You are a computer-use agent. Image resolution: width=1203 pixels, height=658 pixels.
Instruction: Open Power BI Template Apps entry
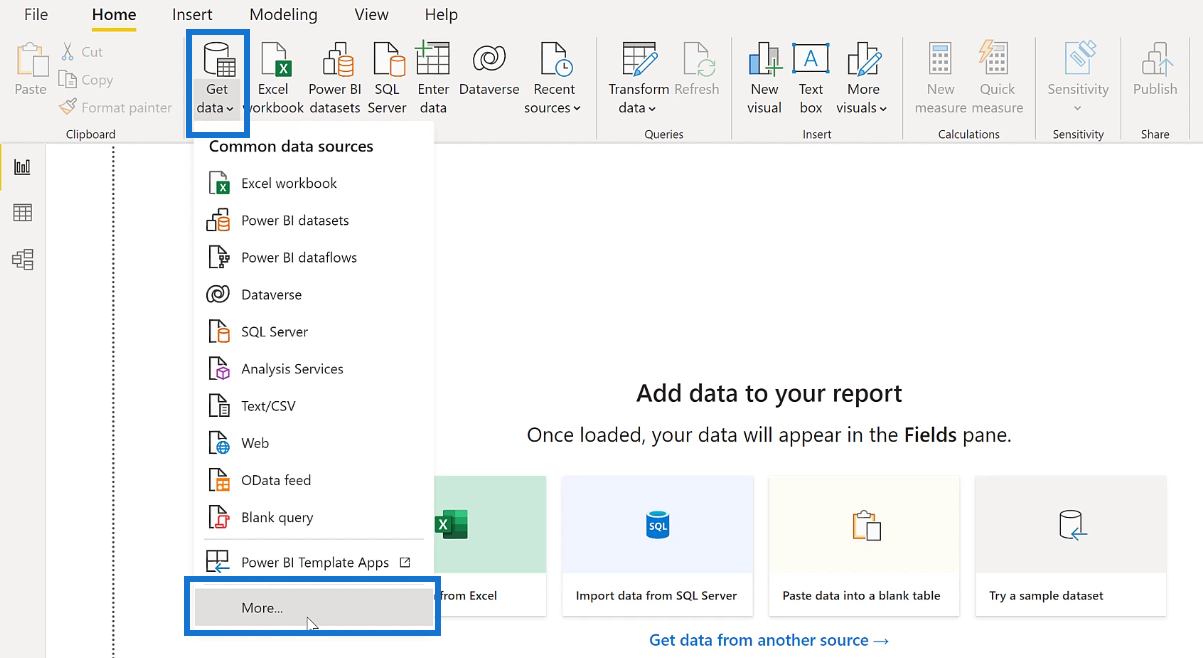pyautogui.click(x=314, y=562)
